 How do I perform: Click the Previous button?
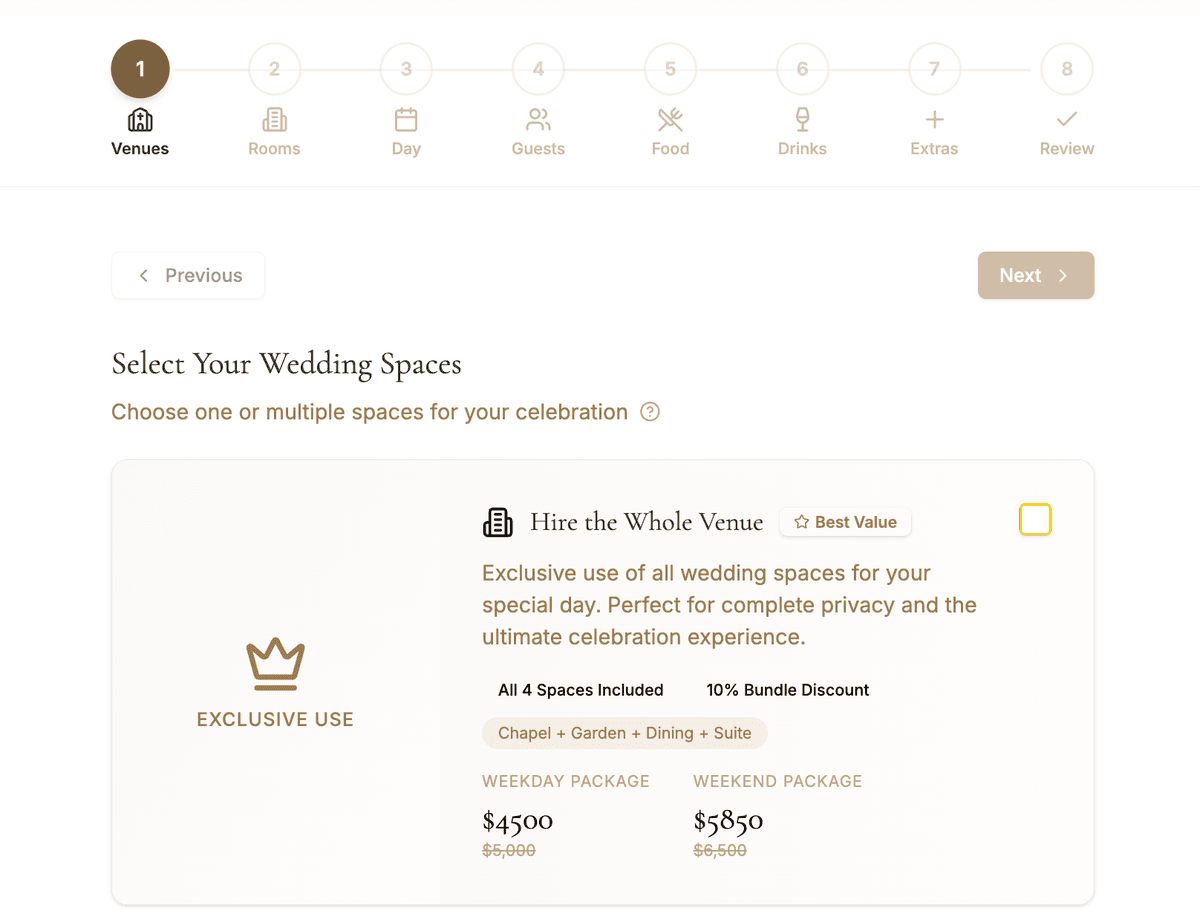[x=188, y=275]
